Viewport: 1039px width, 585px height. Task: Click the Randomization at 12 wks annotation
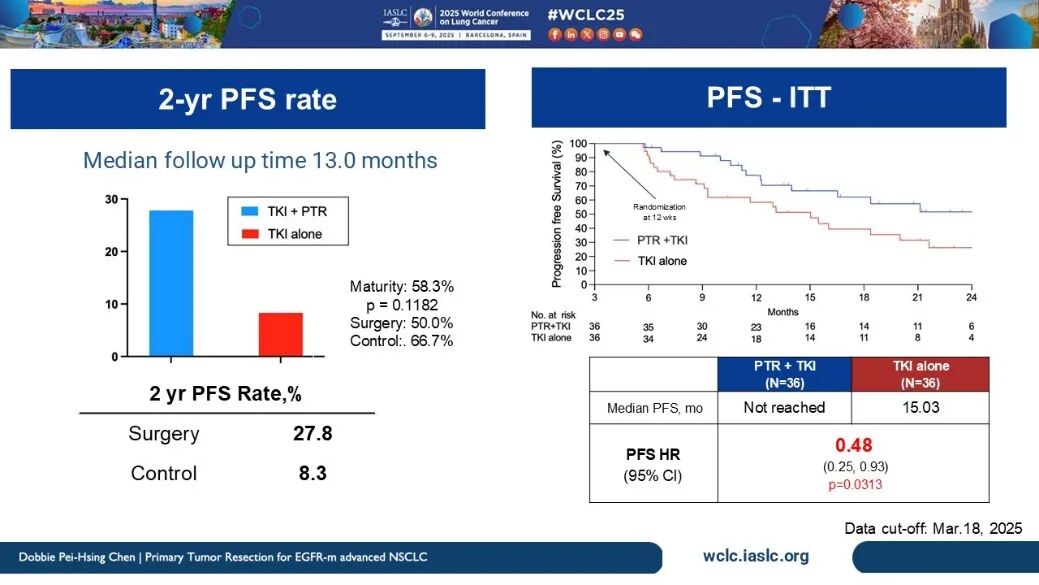(x=656, y=209)
